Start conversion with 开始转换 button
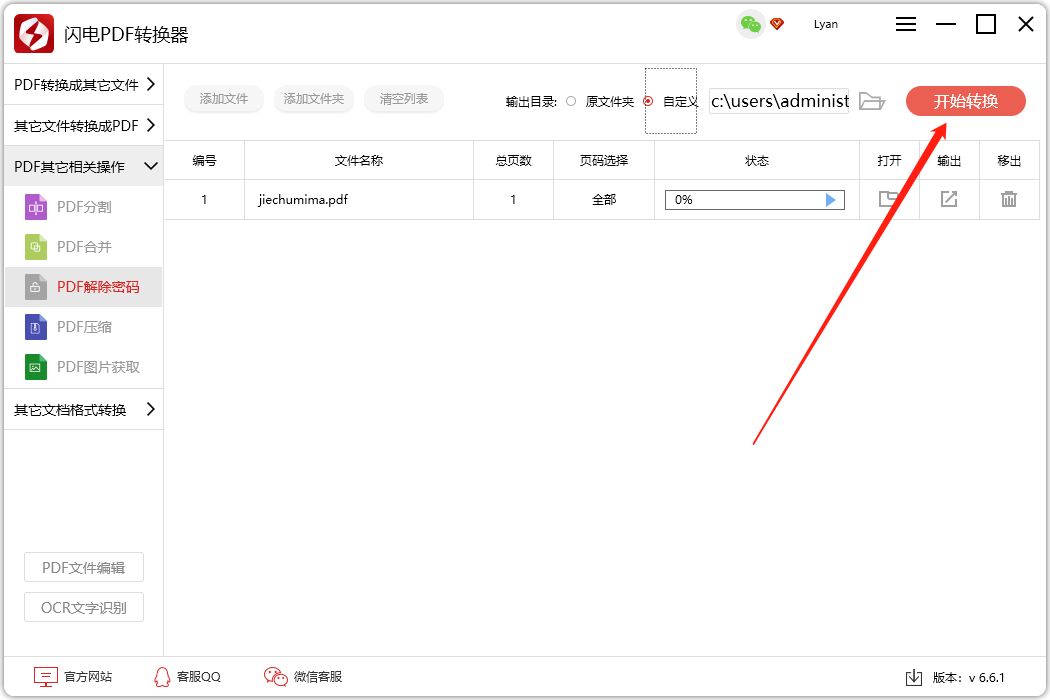 (966, 101)
